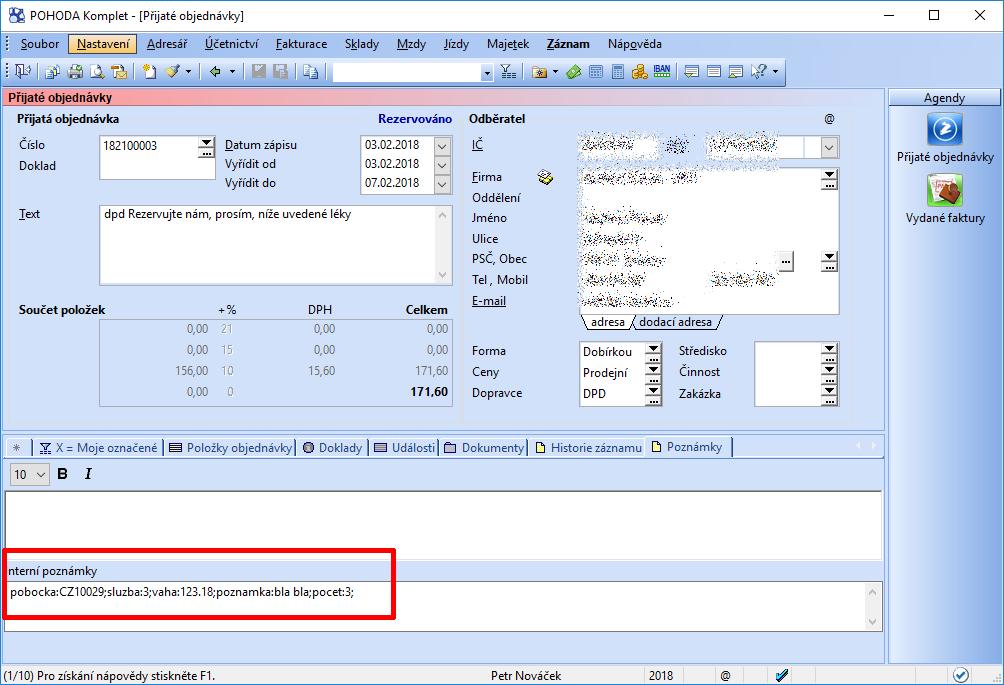This screenshot has width=1004, height=685.
Task: Toggle italic formatting in notes
Action: tap(88, 474)
